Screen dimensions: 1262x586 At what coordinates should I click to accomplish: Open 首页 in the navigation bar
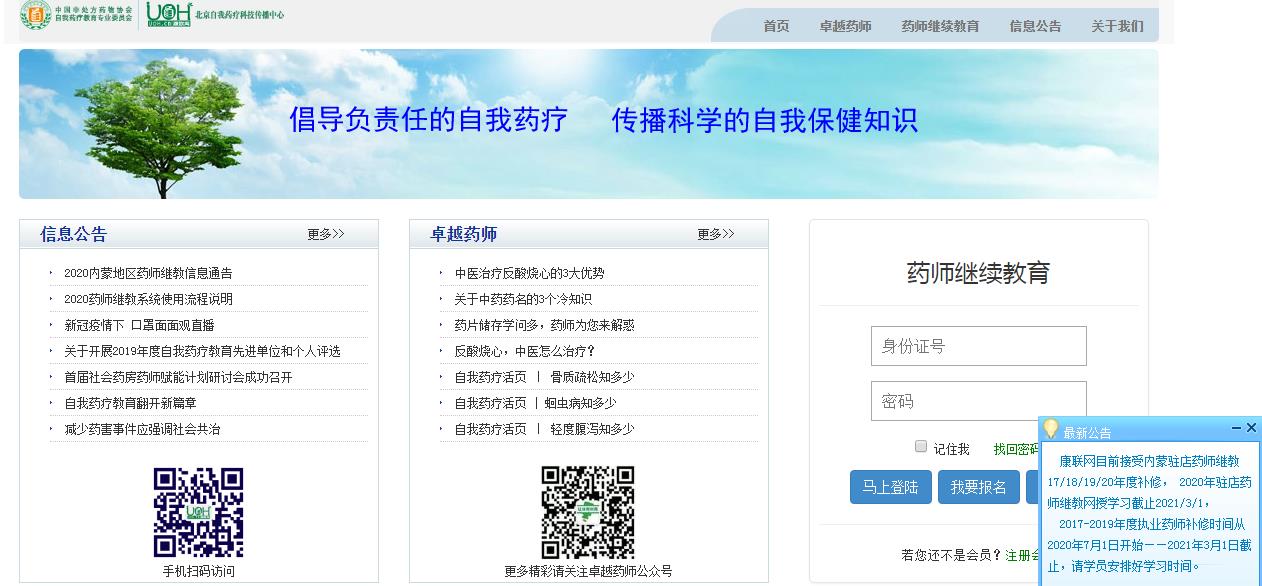coord(776,26)
